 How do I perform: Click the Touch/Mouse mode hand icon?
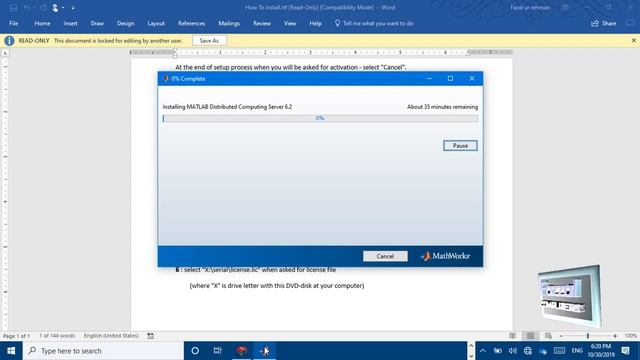pos(56,7)
